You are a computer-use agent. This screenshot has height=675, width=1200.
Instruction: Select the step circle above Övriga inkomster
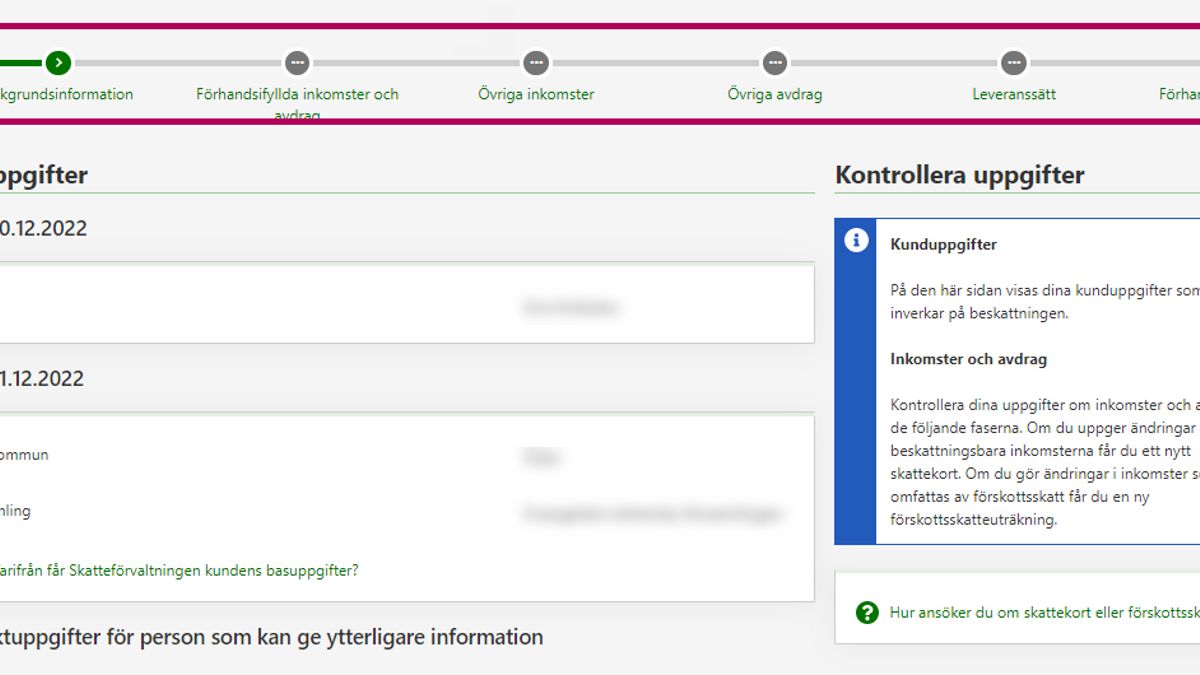[536, 63]
